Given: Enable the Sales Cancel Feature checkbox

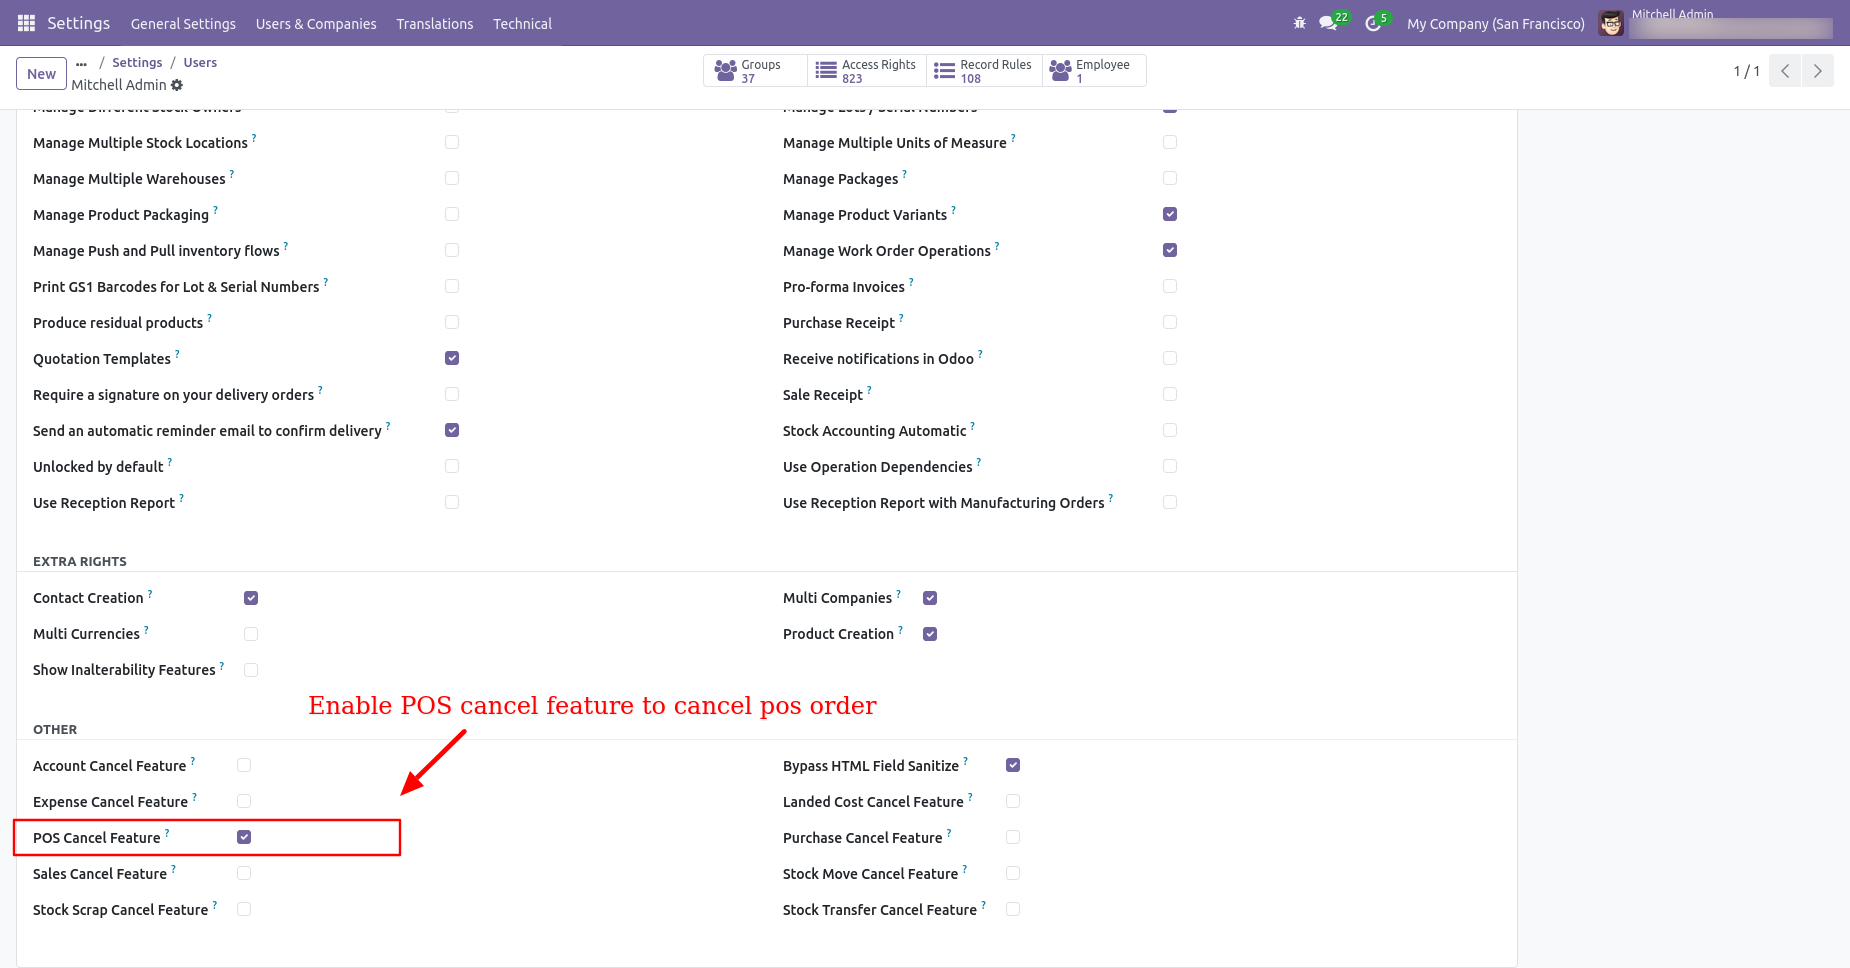Looking at the screenshot, I should [x=244, y=873].
